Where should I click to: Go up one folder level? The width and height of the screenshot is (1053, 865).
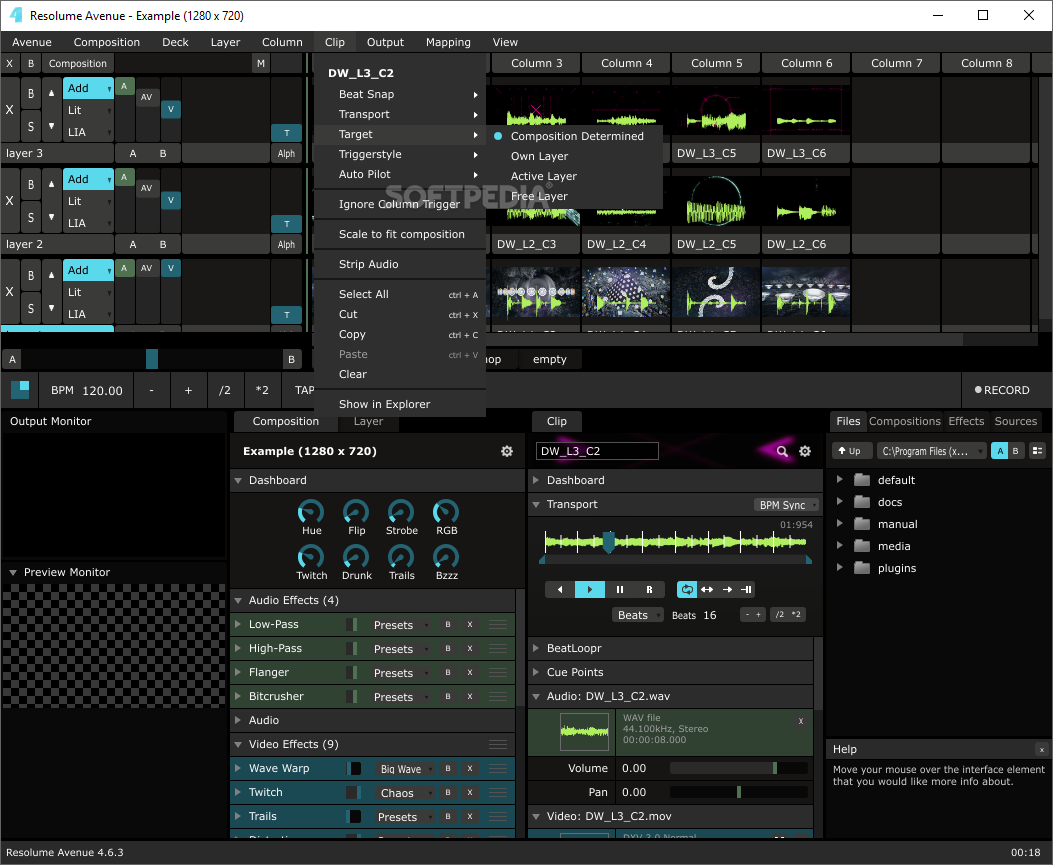click(851, 451)
